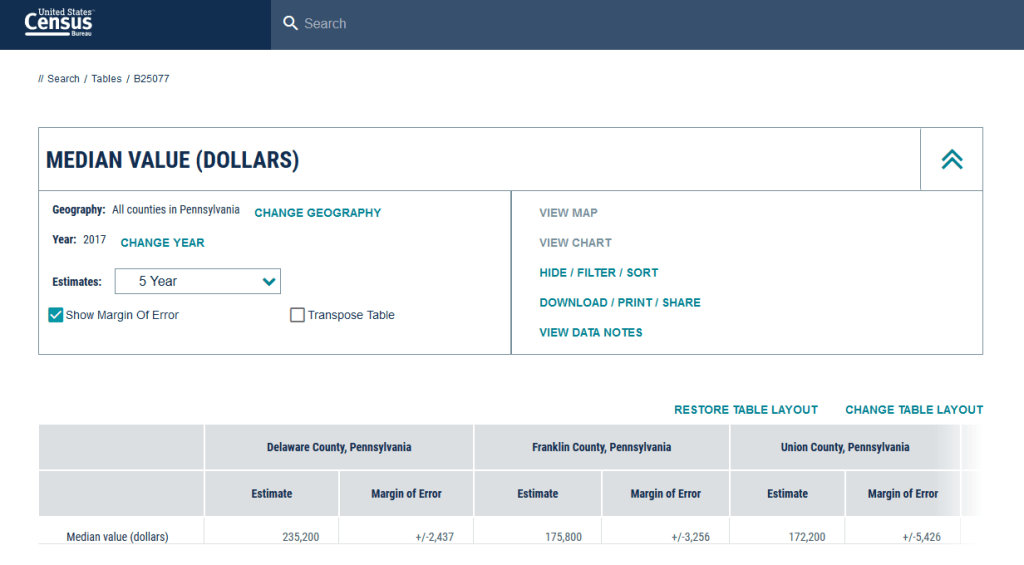Collapse the table header with double chevron
Screen dimensions: 1024x565
coord(951,159)
